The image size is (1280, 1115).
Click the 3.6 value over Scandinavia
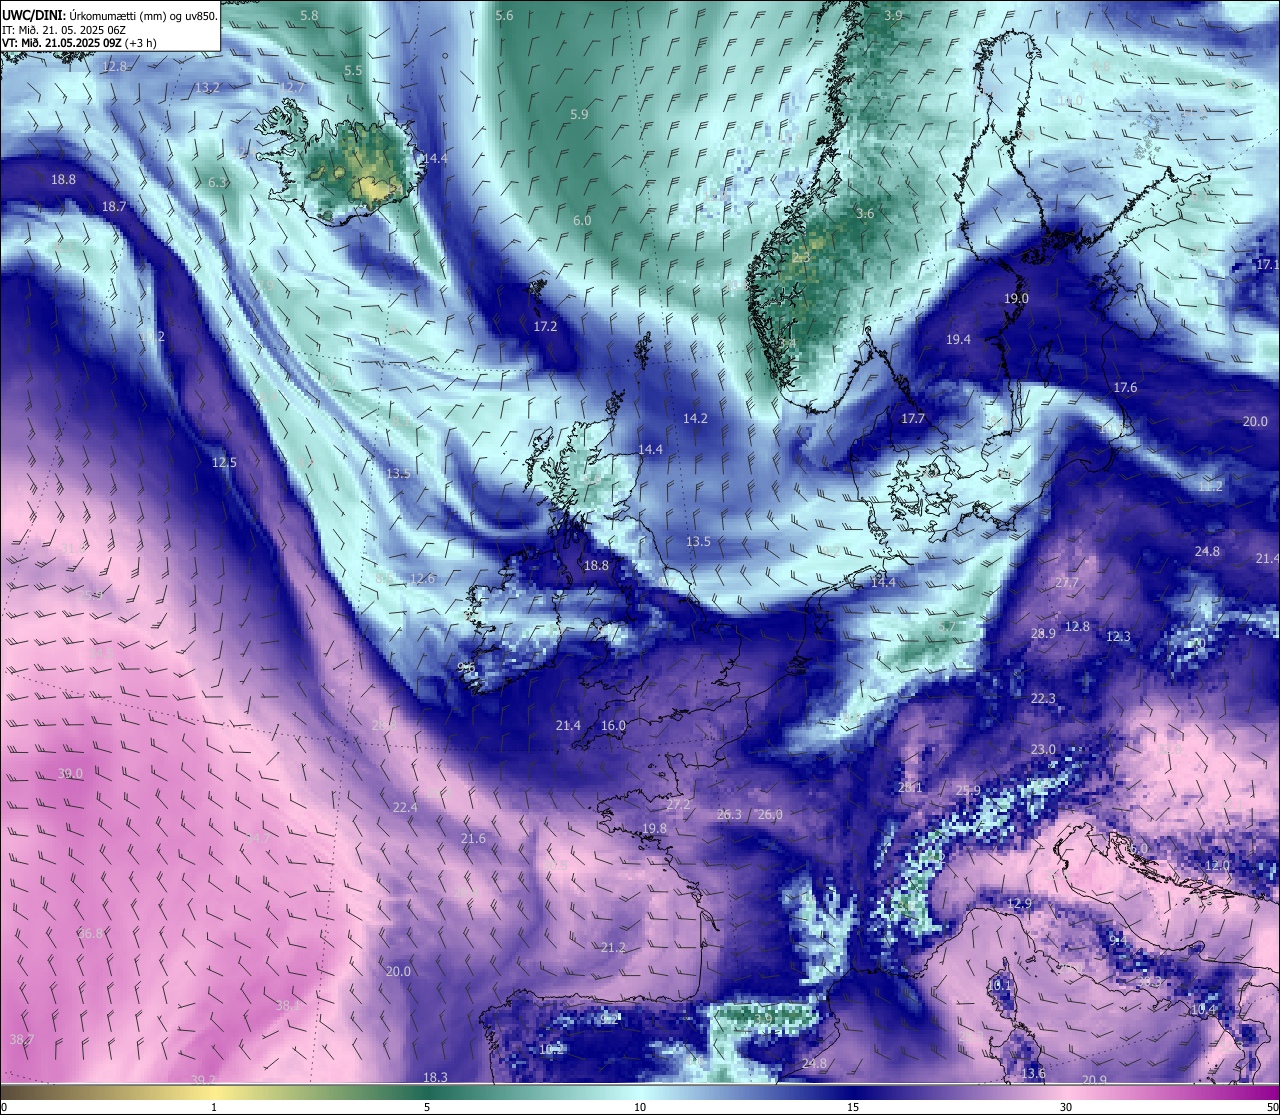pyautogui.click(x=865, y=214)
